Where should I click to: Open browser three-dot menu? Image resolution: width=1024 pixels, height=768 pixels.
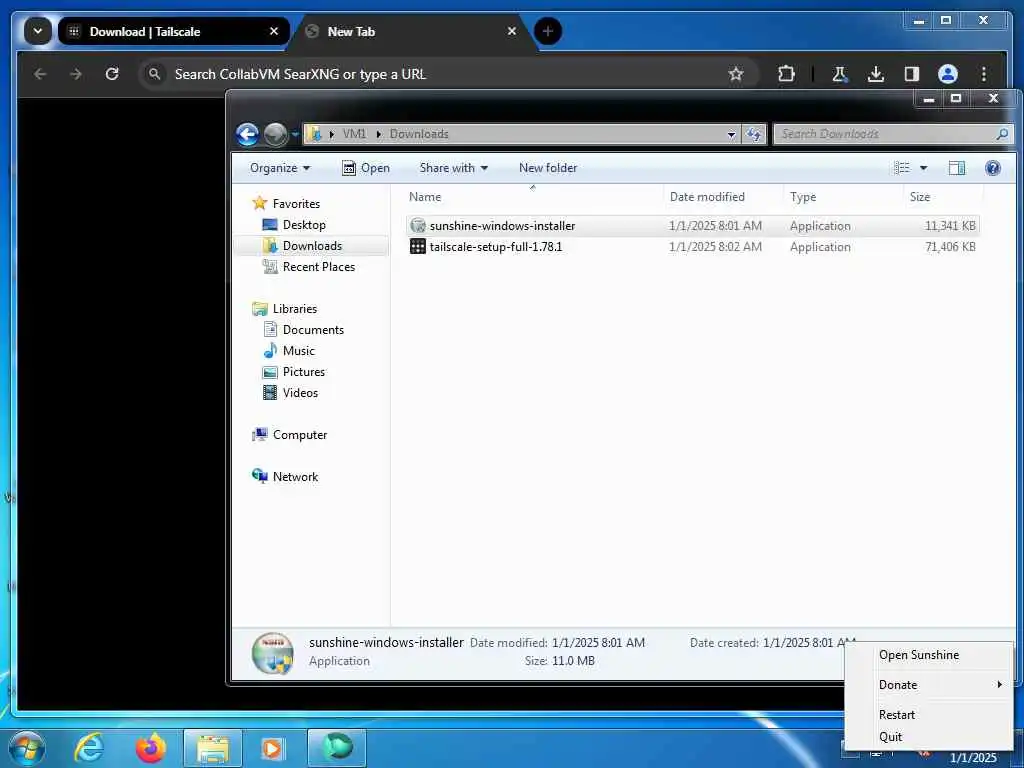coord(984,74)
